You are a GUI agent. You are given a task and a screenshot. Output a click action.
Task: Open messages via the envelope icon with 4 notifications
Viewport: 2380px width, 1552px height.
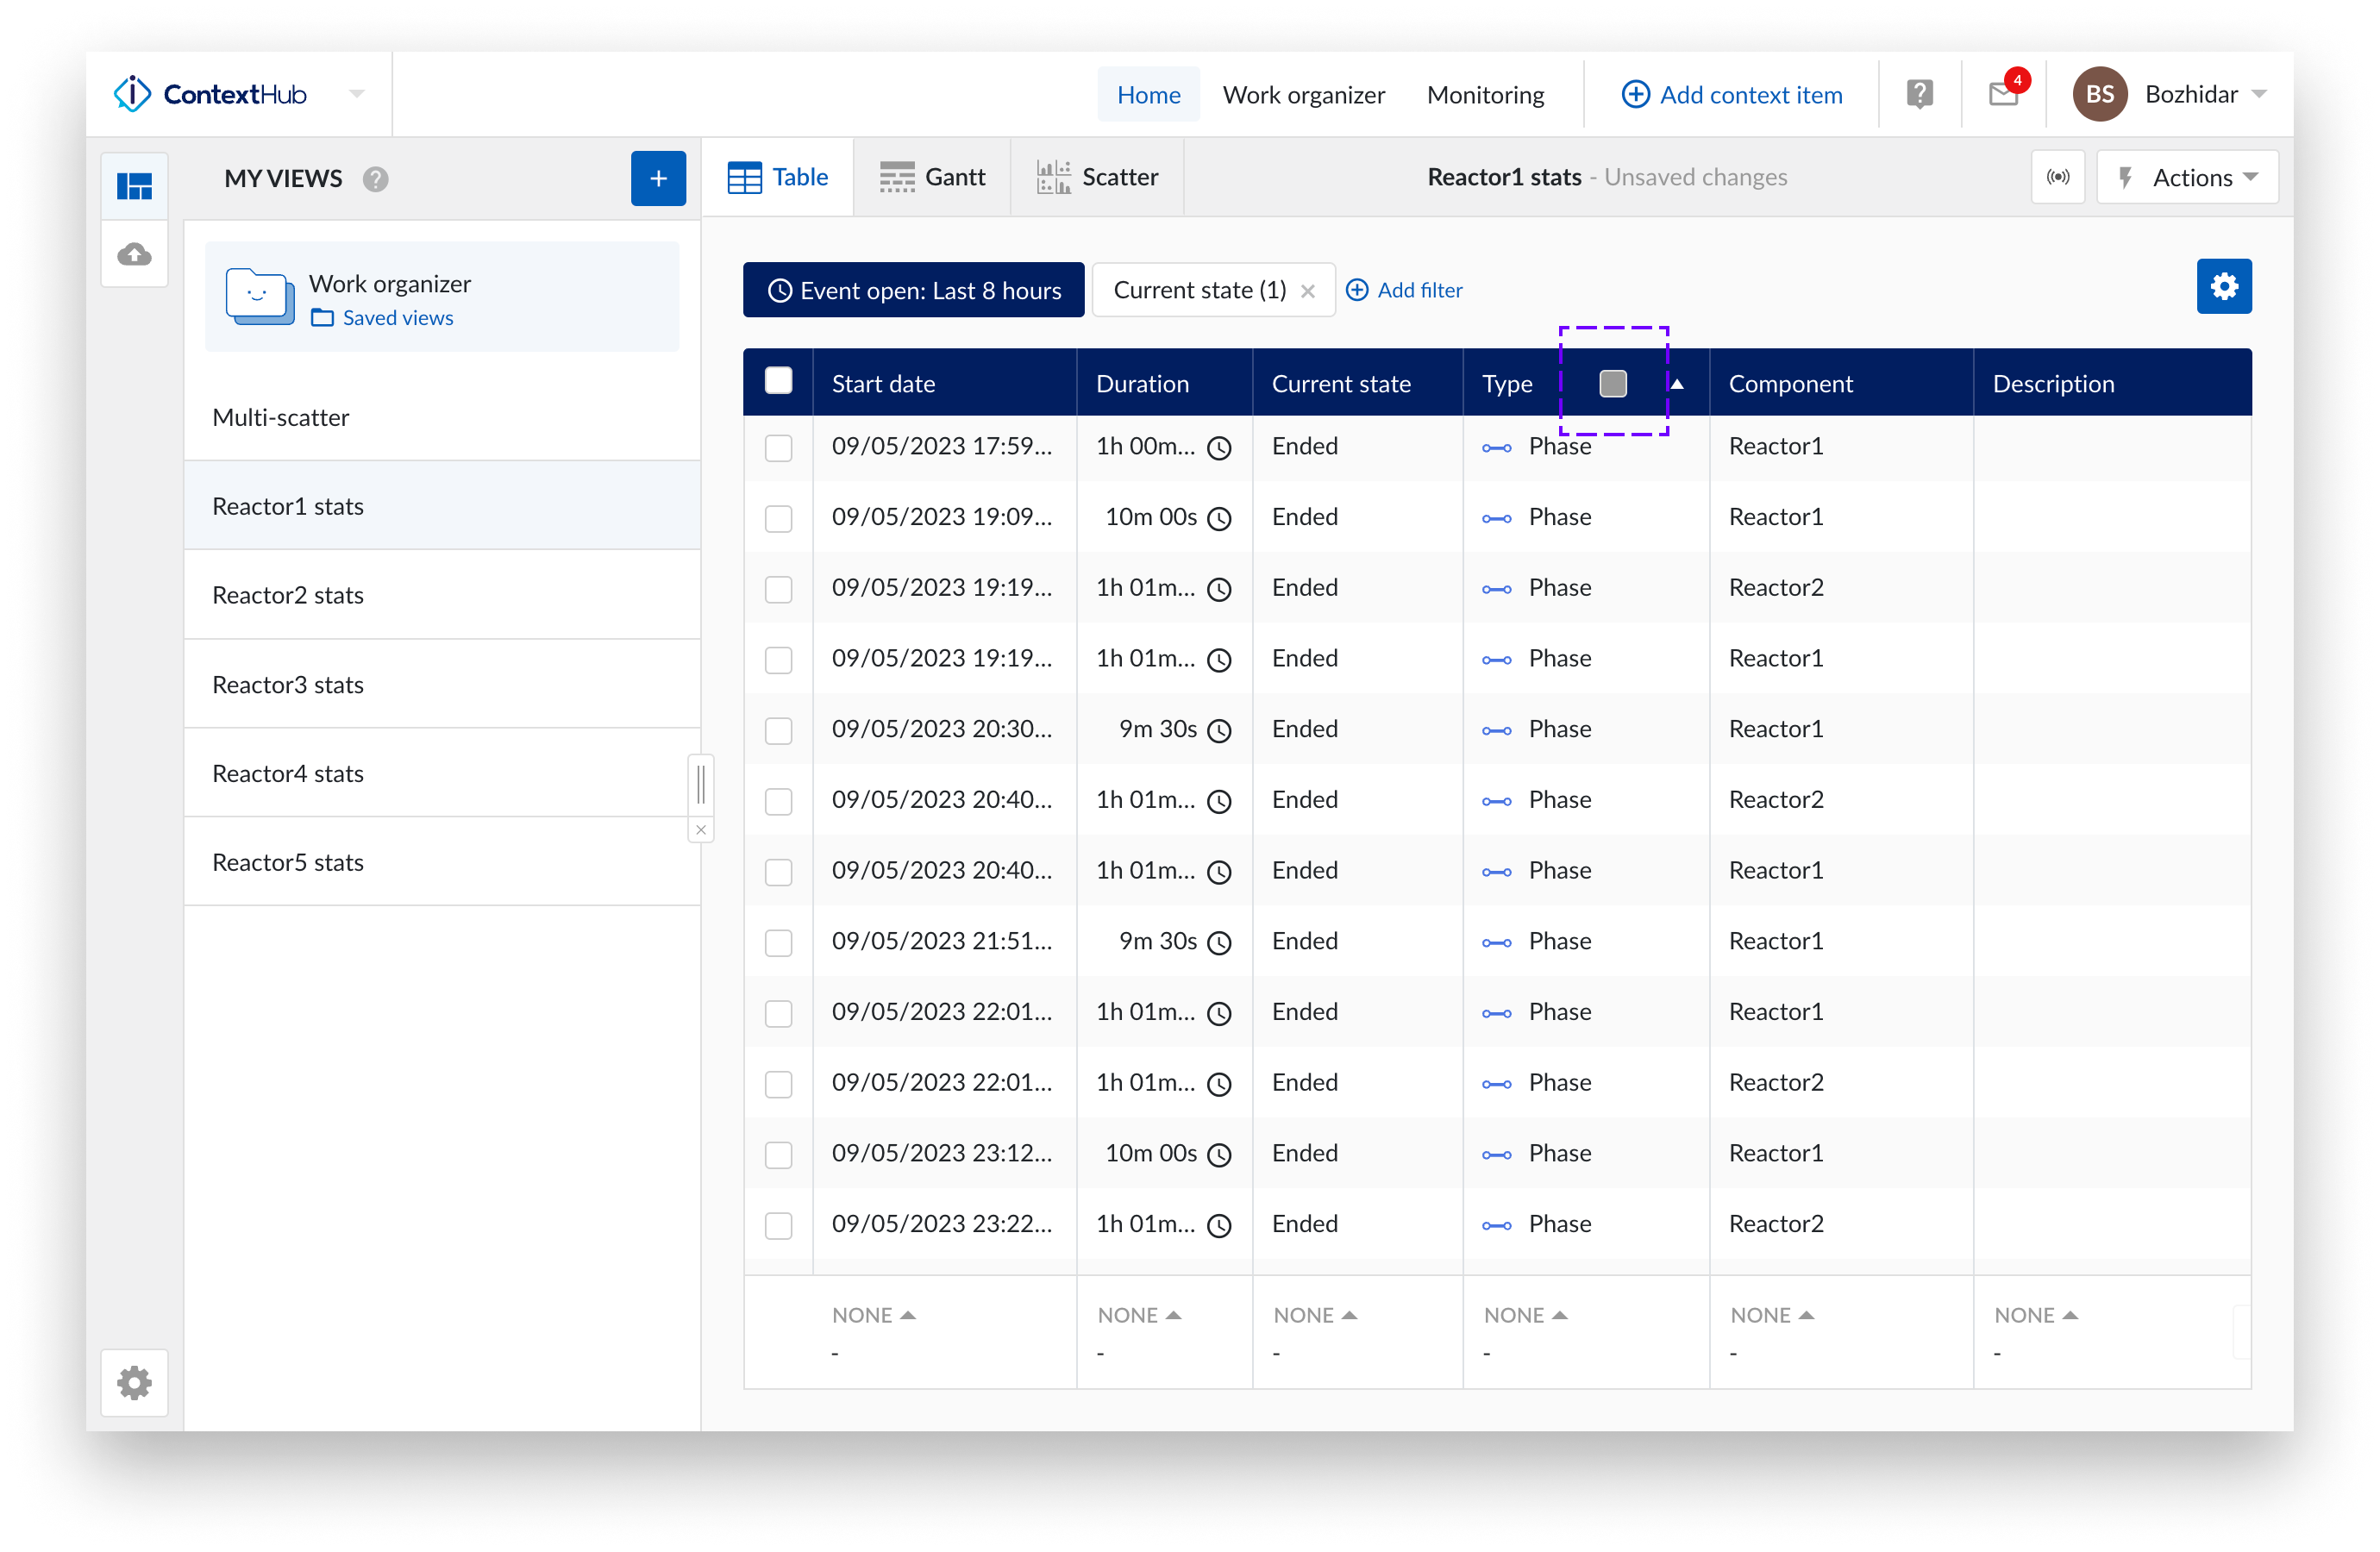click(2002, 93)
